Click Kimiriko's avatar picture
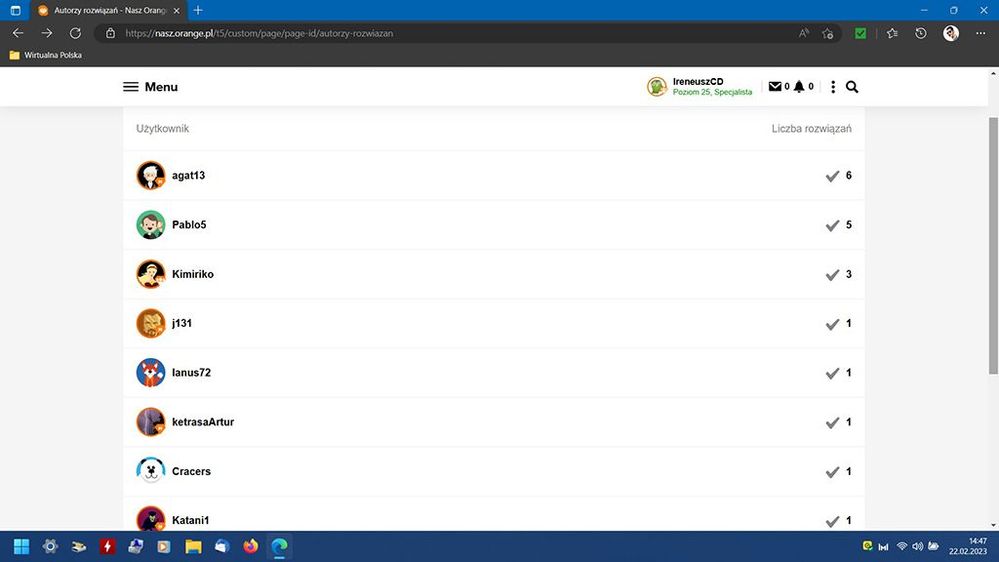Image resolution: width=999 pixels, height=562 pixels. pyautogui.click(x=150, y=274)
